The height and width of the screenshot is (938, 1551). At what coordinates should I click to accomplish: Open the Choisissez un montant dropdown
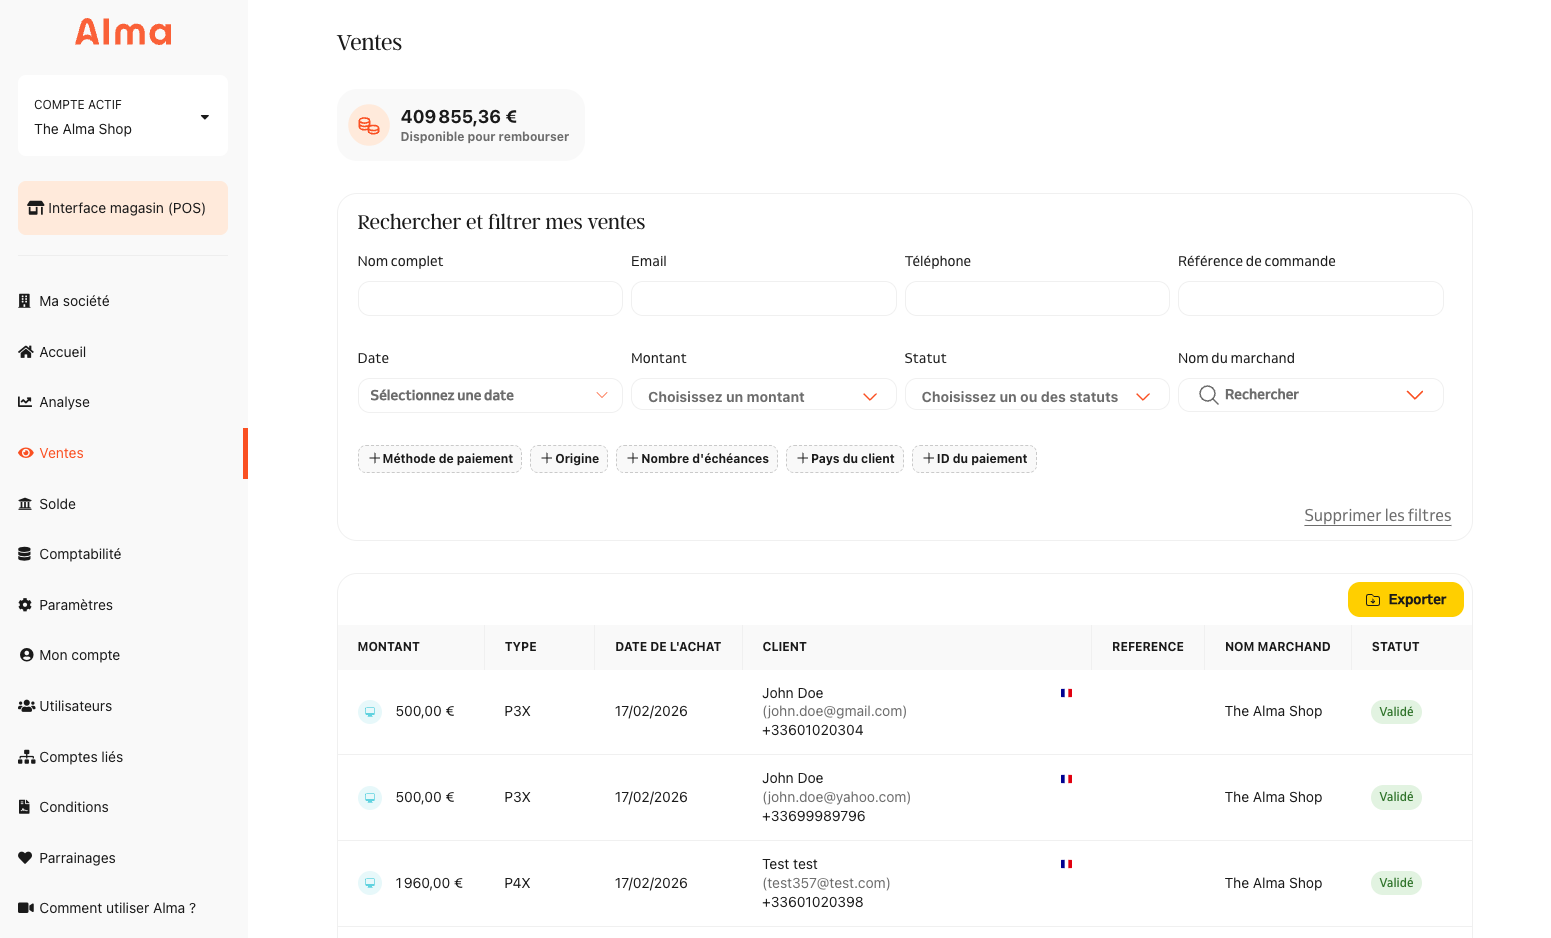763,395
